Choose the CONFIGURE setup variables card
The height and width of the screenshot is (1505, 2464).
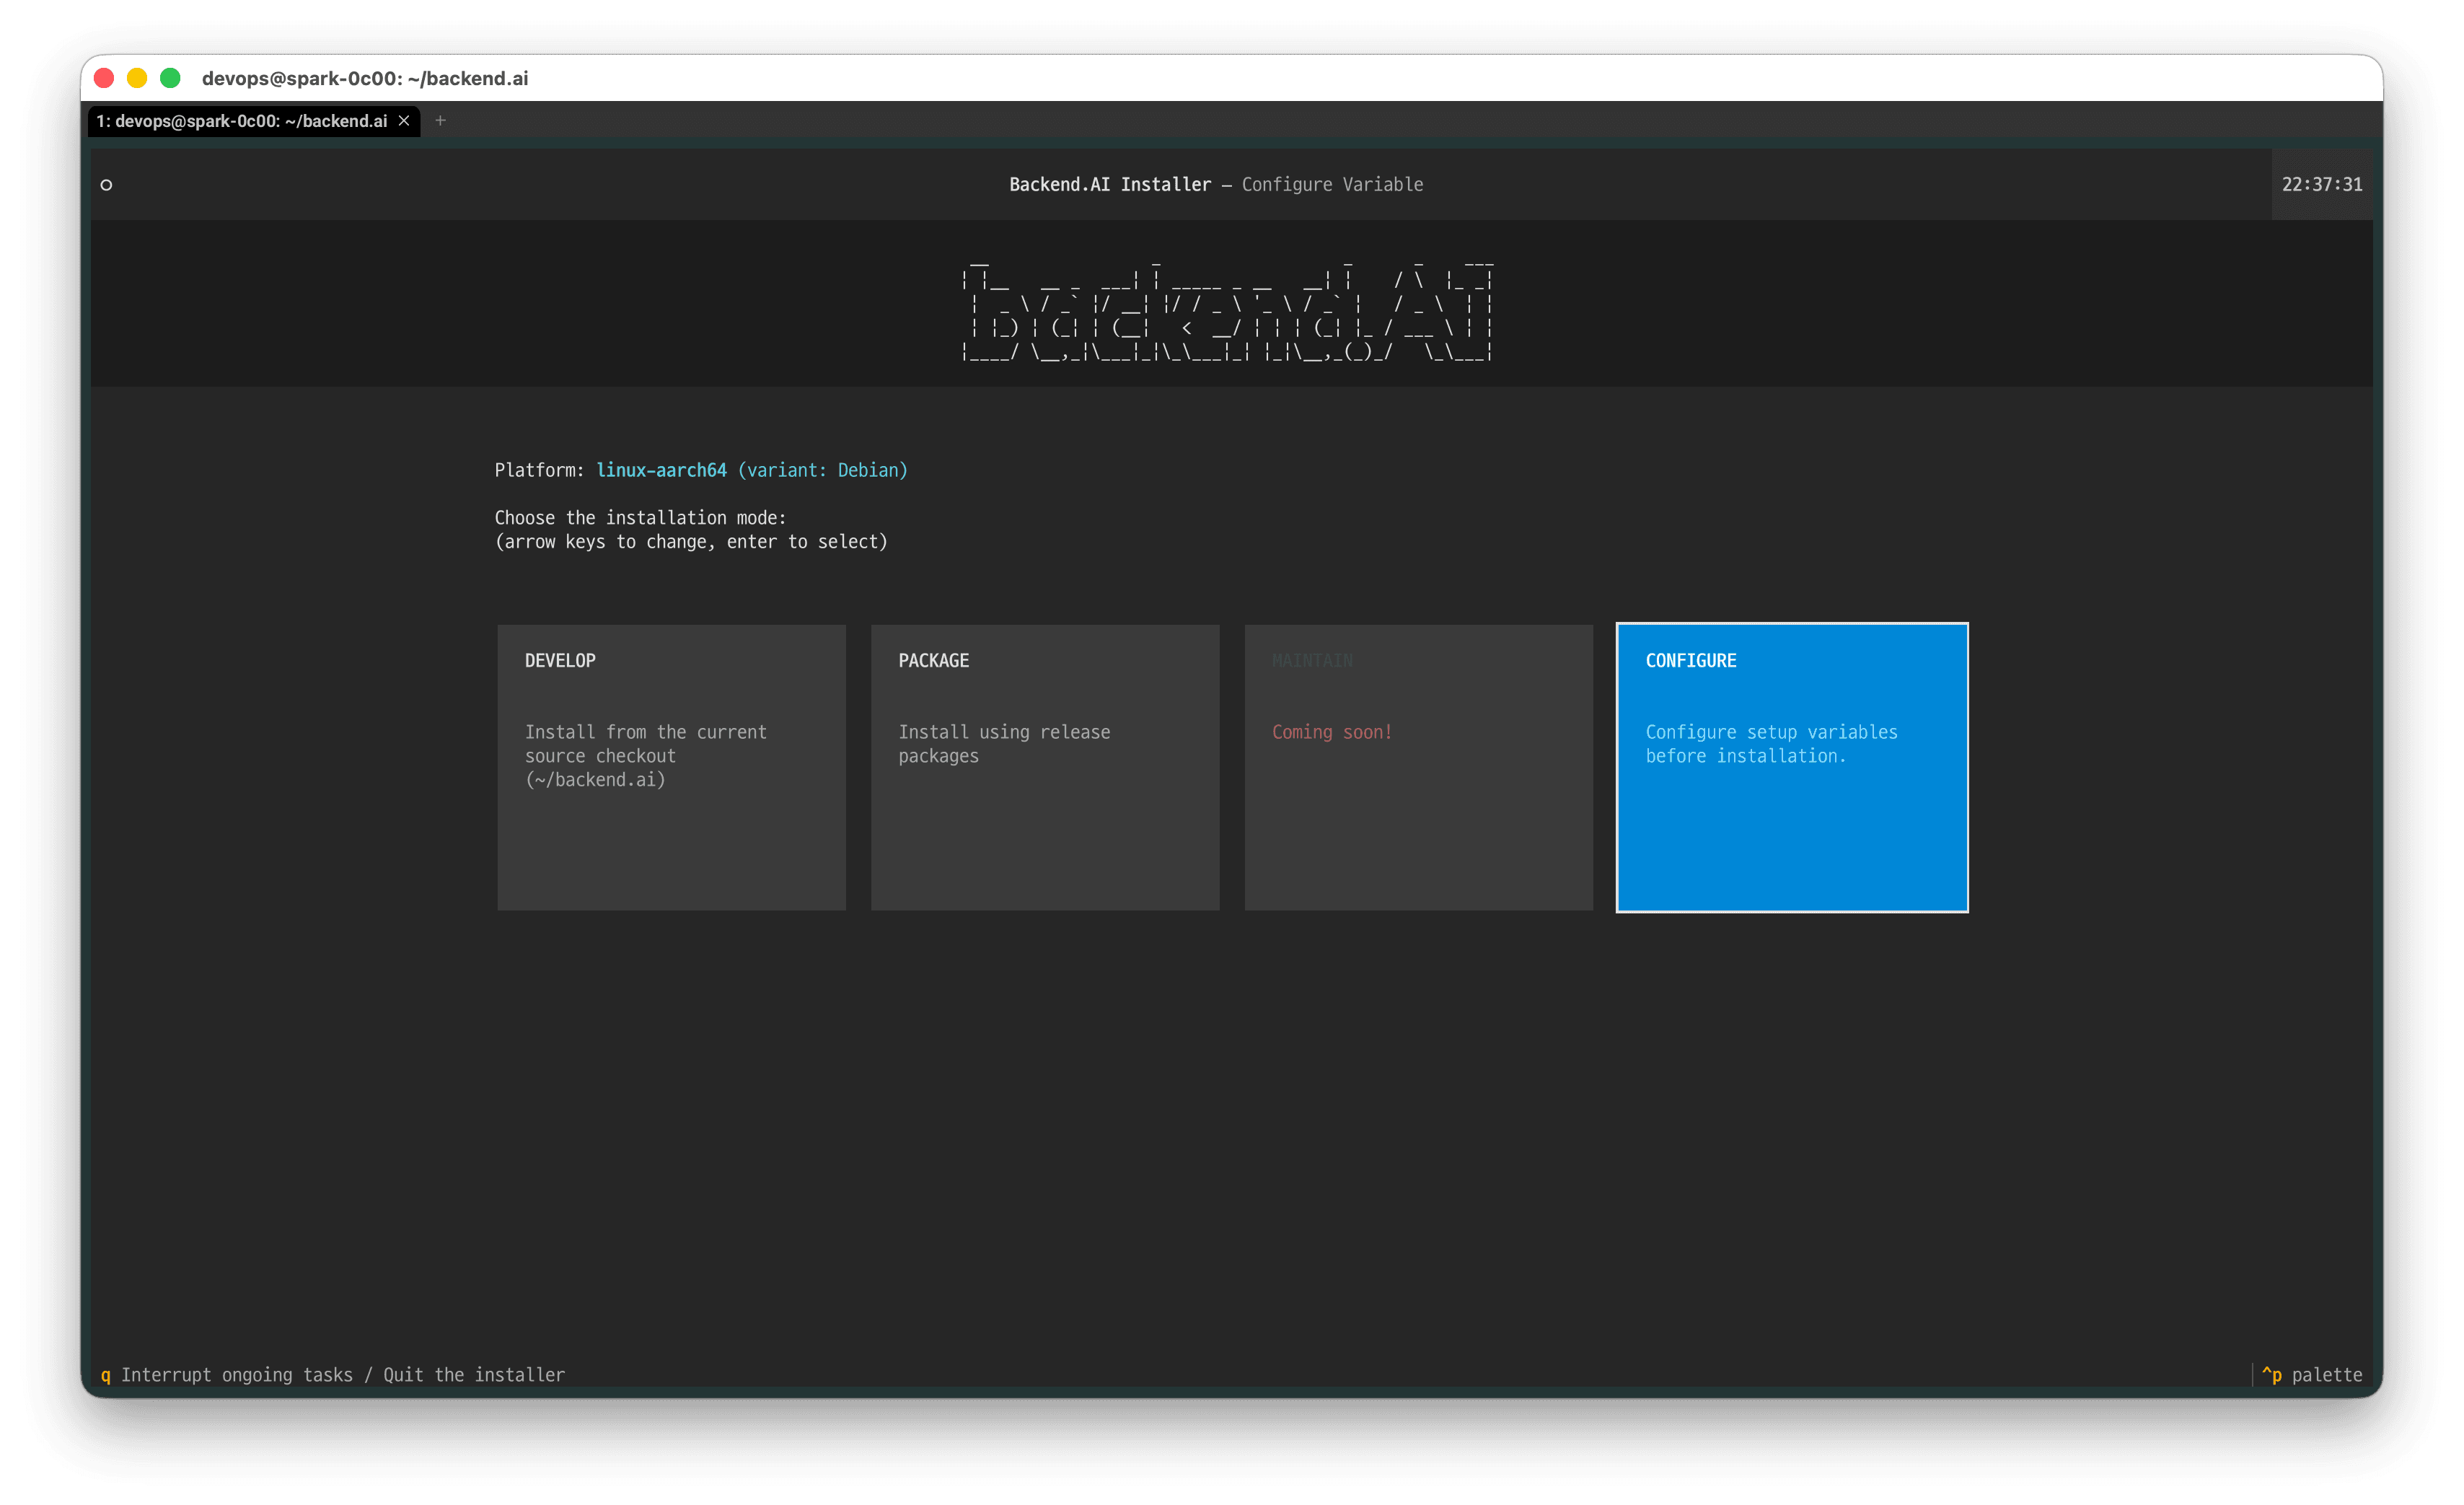point(1792,767)
